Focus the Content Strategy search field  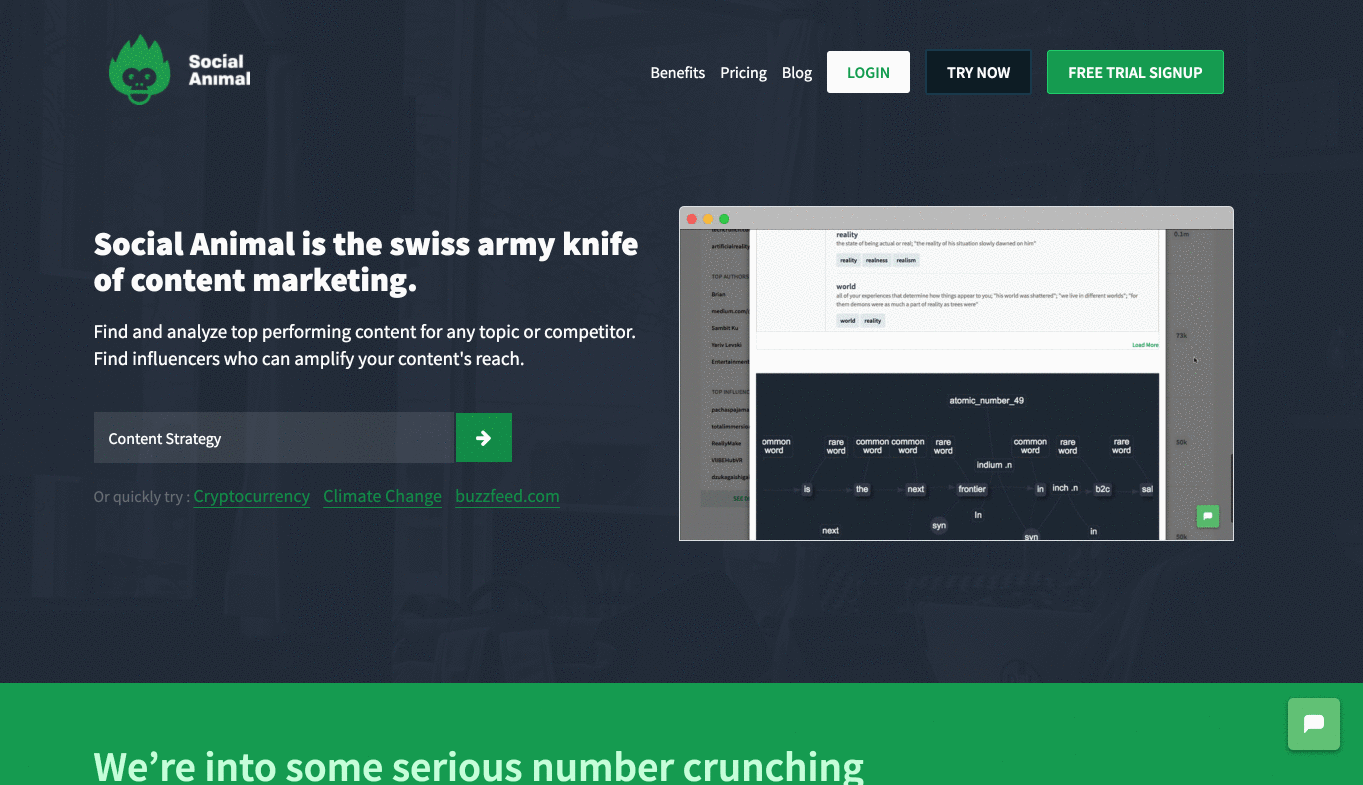[x=274, y=438]
